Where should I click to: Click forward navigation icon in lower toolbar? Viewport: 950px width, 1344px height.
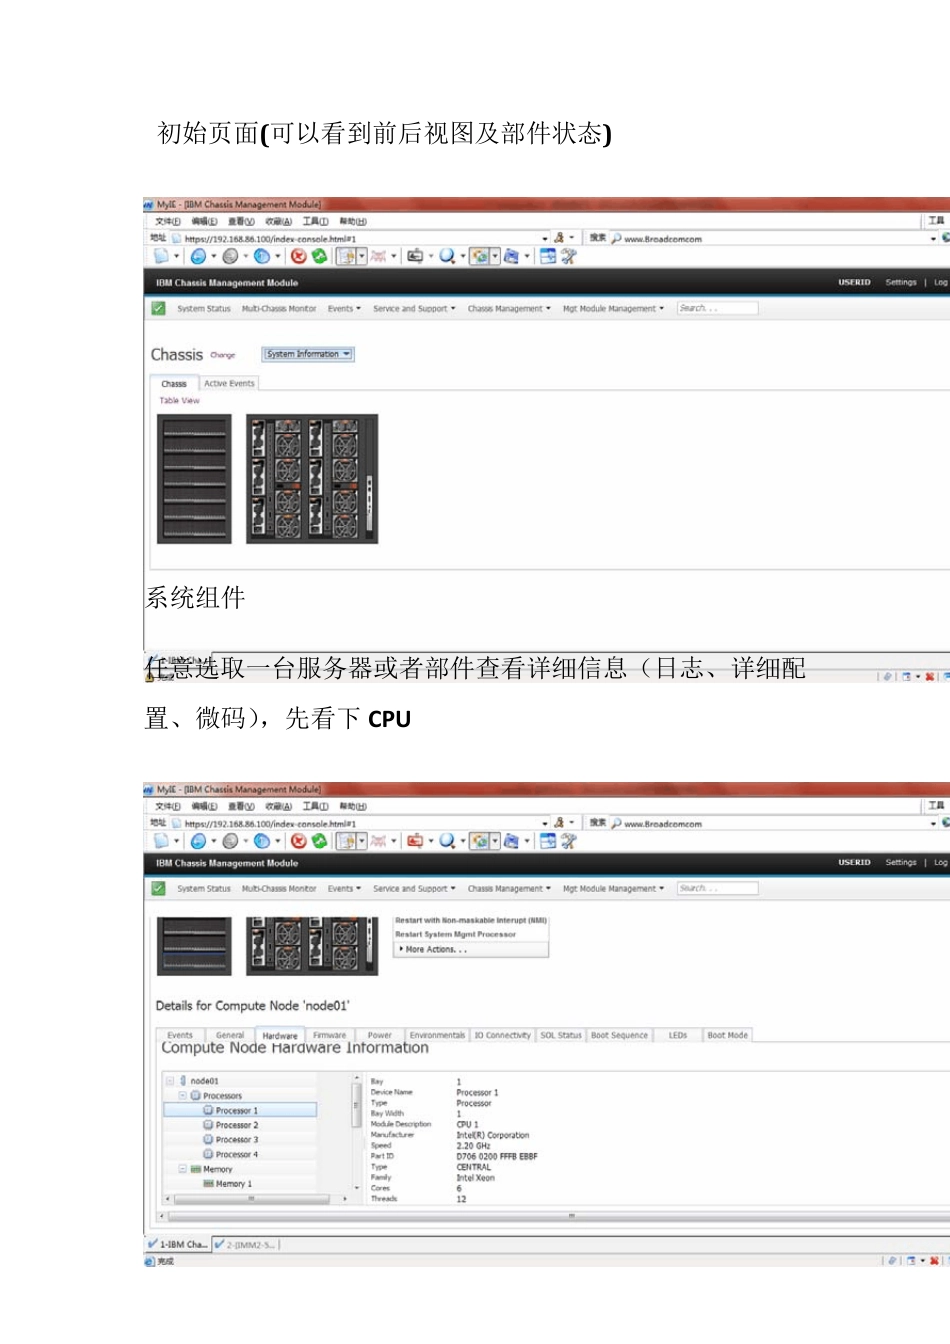pos(230,841)
